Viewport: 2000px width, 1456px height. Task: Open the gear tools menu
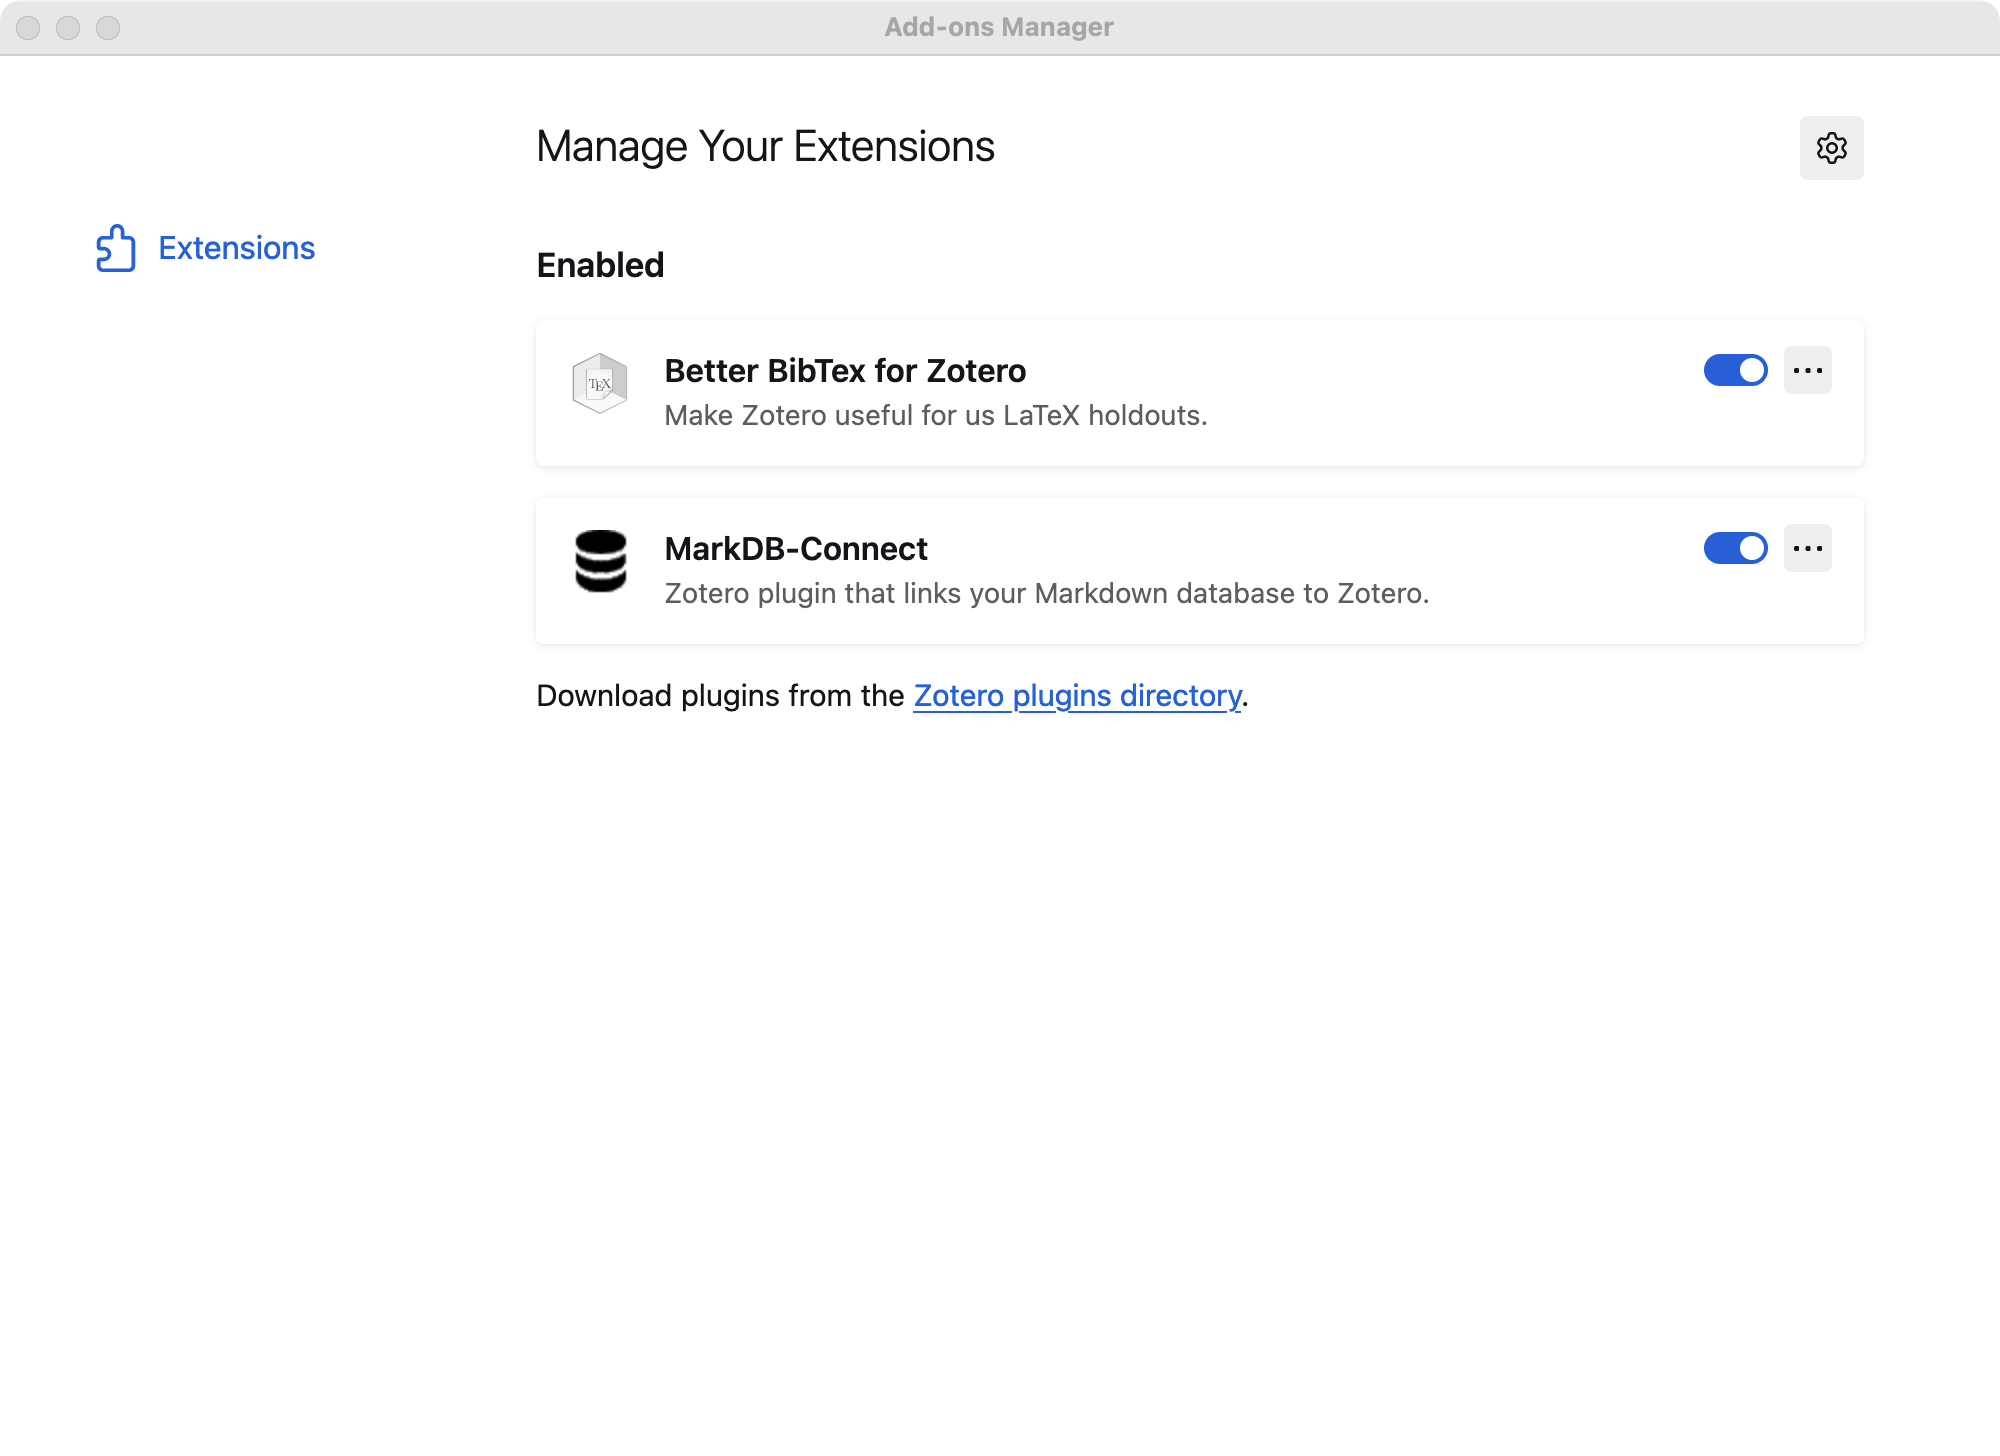tap(1831, 148)
